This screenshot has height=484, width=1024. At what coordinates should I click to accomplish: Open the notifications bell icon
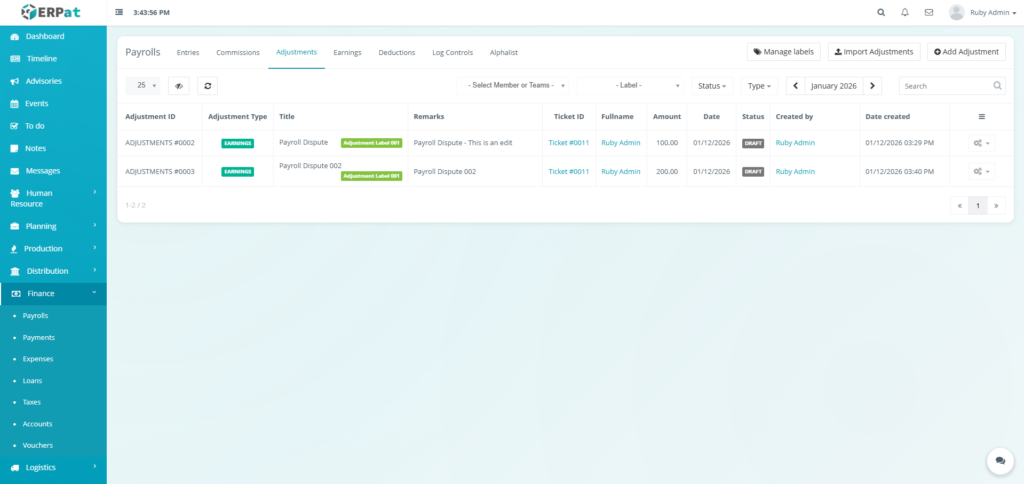(x=905, y=13)
